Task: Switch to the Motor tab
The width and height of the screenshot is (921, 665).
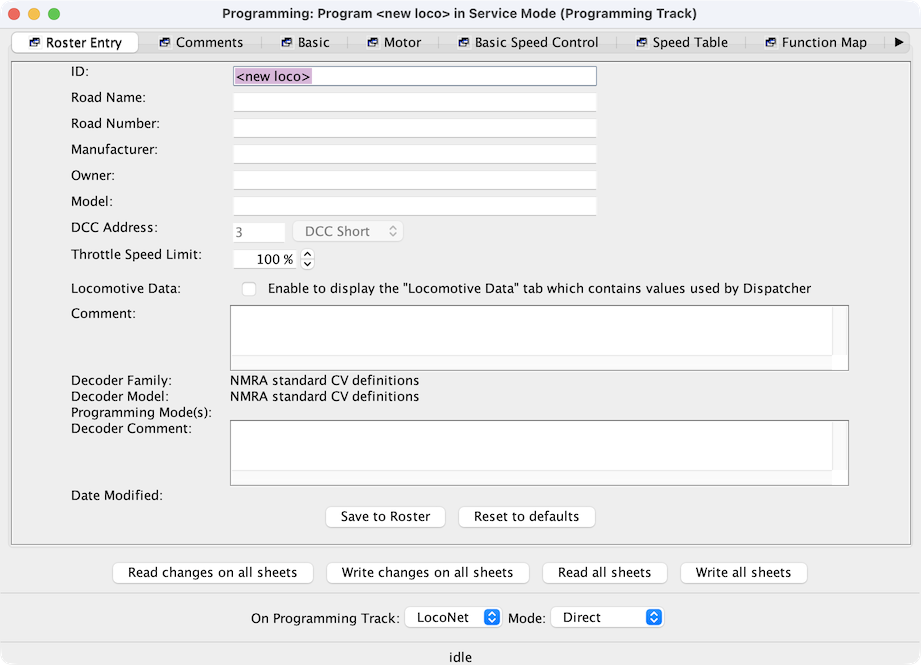Action: click(x=394, y=42)
